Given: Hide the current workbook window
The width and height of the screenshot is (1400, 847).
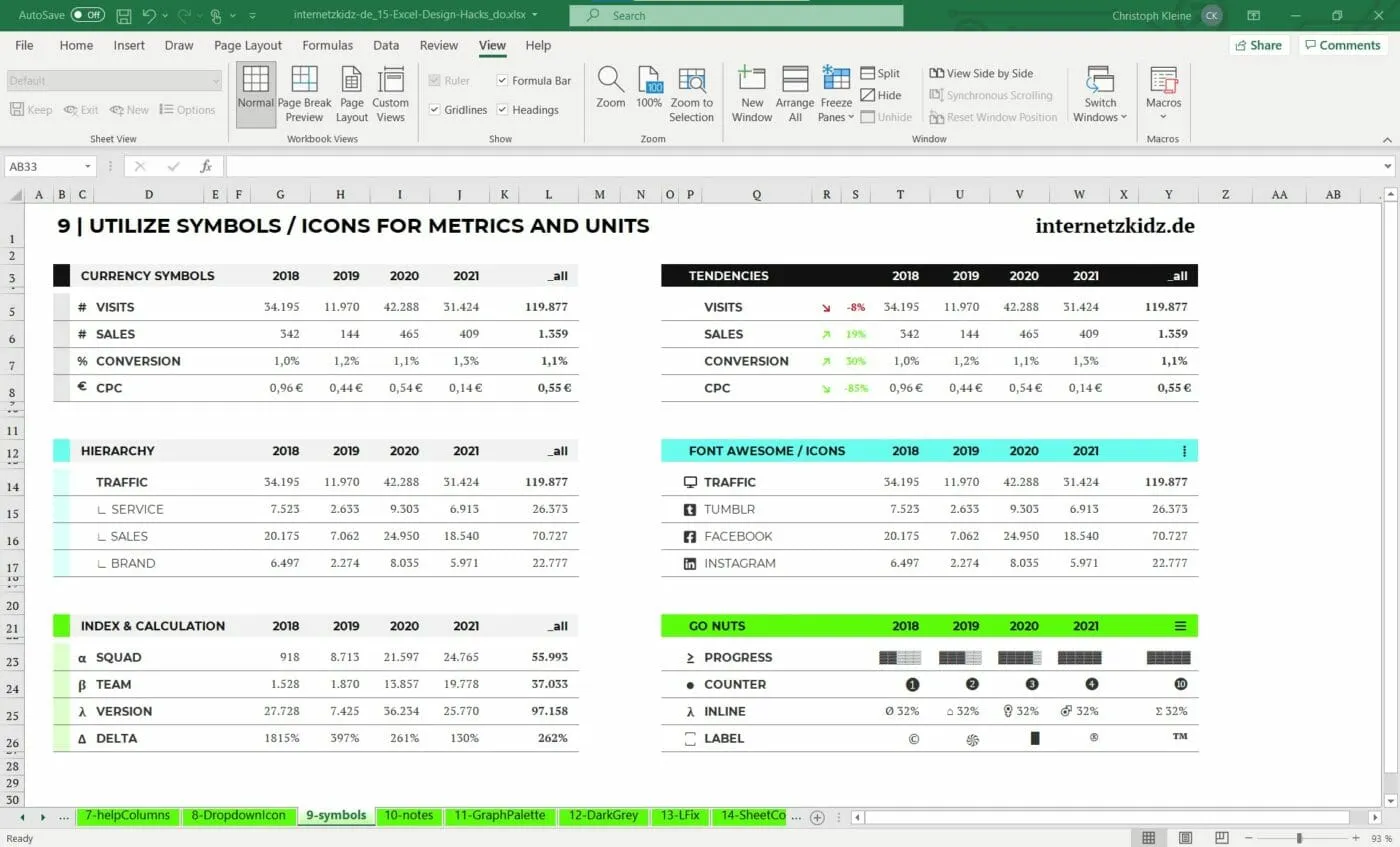Looking at the screenshot, I should pos(881,95).
